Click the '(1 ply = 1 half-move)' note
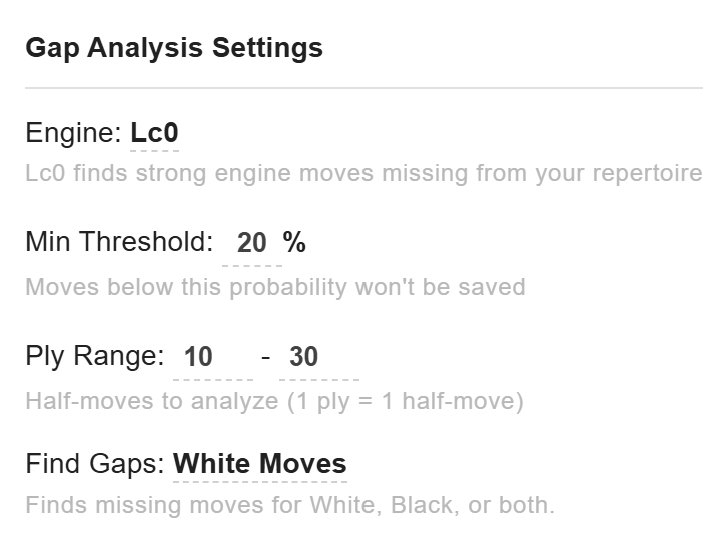Screen dimensions: 728x550 405,402
